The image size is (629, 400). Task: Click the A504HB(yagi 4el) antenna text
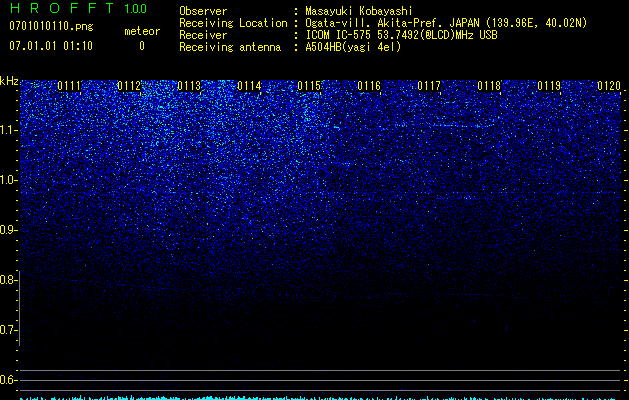click(353, 47)
